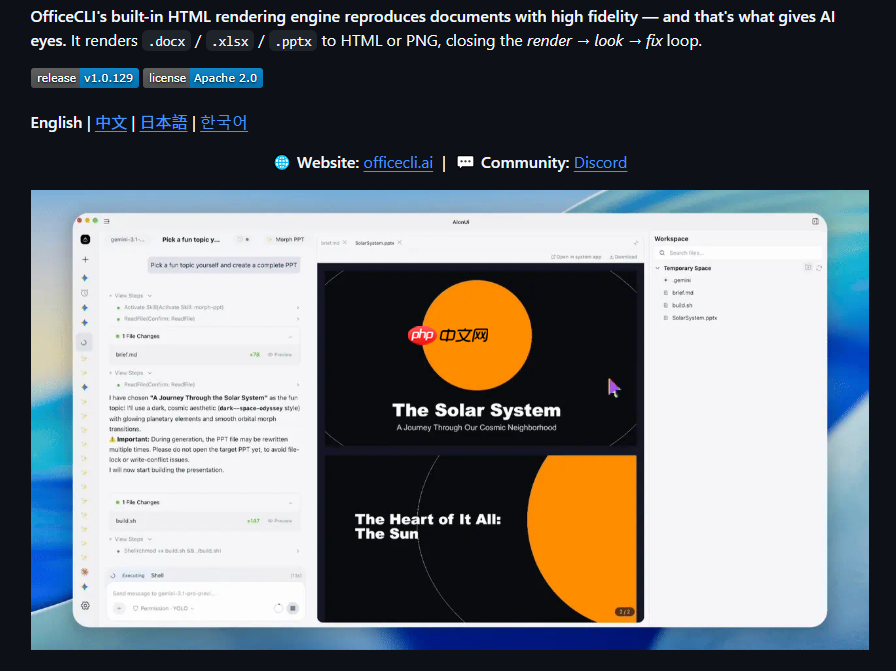
Task: Switch to the brief.md preview tab
Action: click(x=330, y=243)
